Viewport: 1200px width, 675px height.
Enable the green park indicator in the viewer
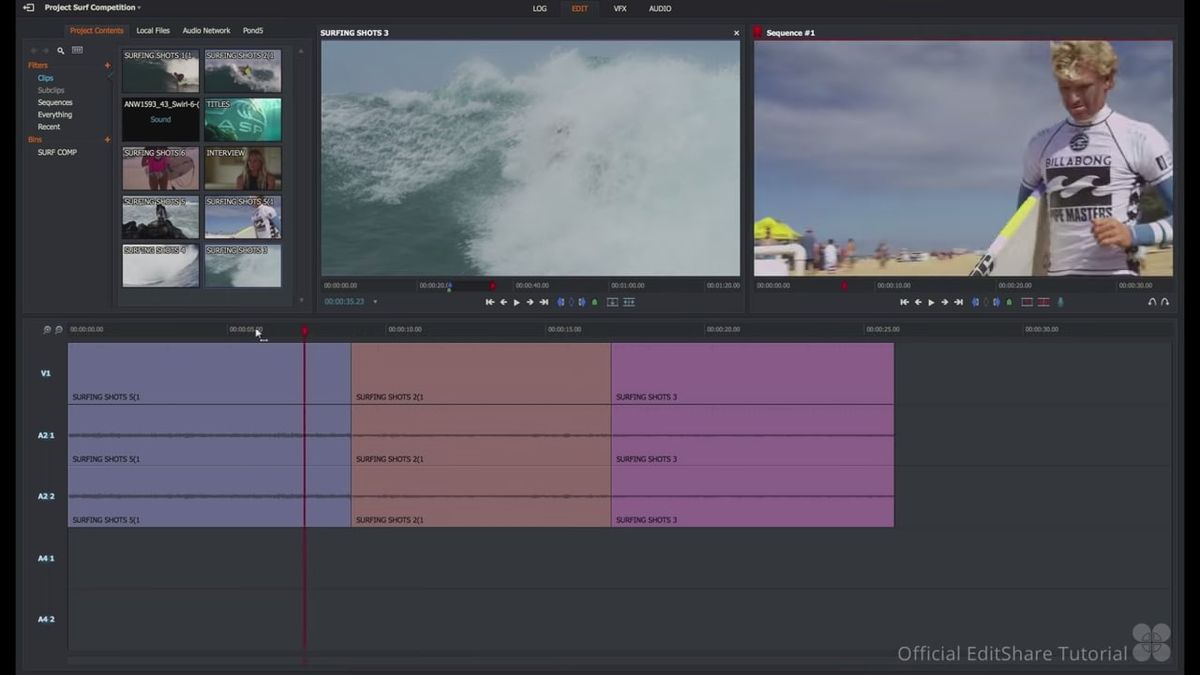pos(594,302)
